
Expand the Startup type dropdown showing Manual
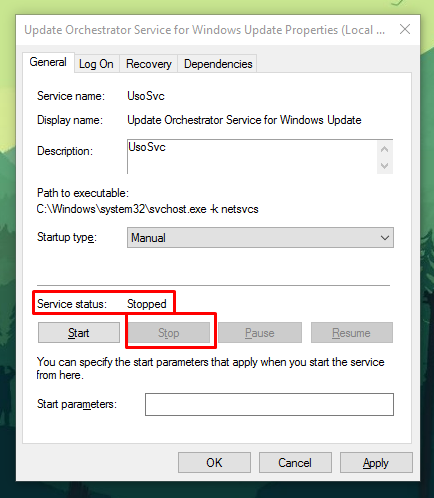click(260, 238)
